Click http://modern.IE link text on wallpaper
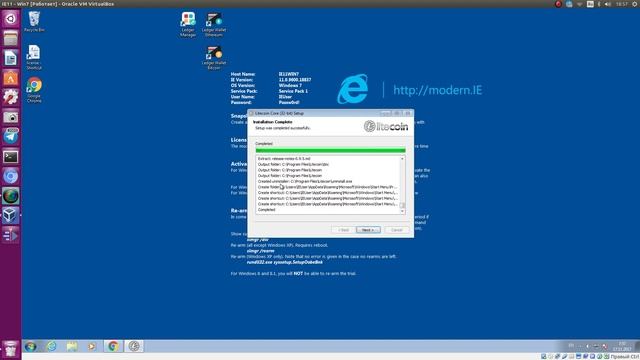 pyautogui.click(x=438, y=90)
